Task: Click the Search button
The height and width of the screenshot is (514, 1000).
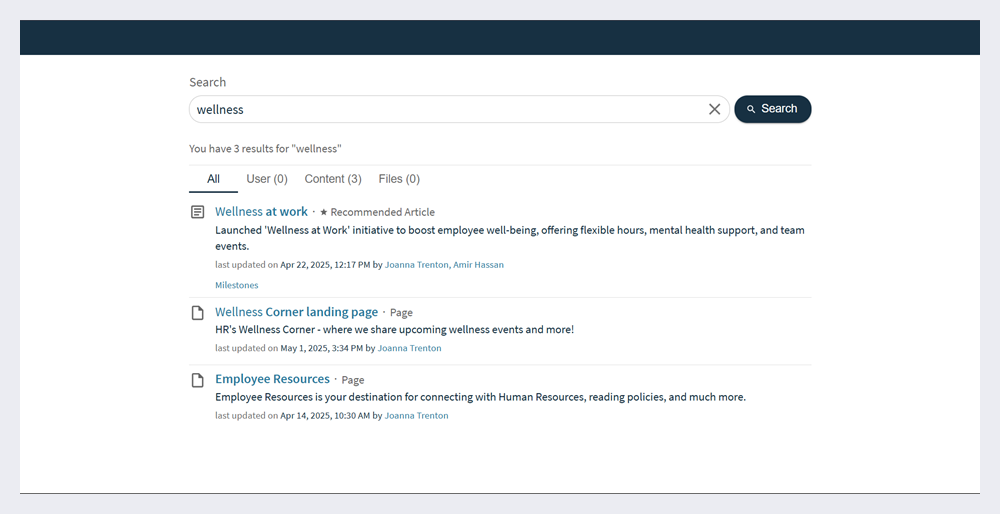Action: point(772,109)
